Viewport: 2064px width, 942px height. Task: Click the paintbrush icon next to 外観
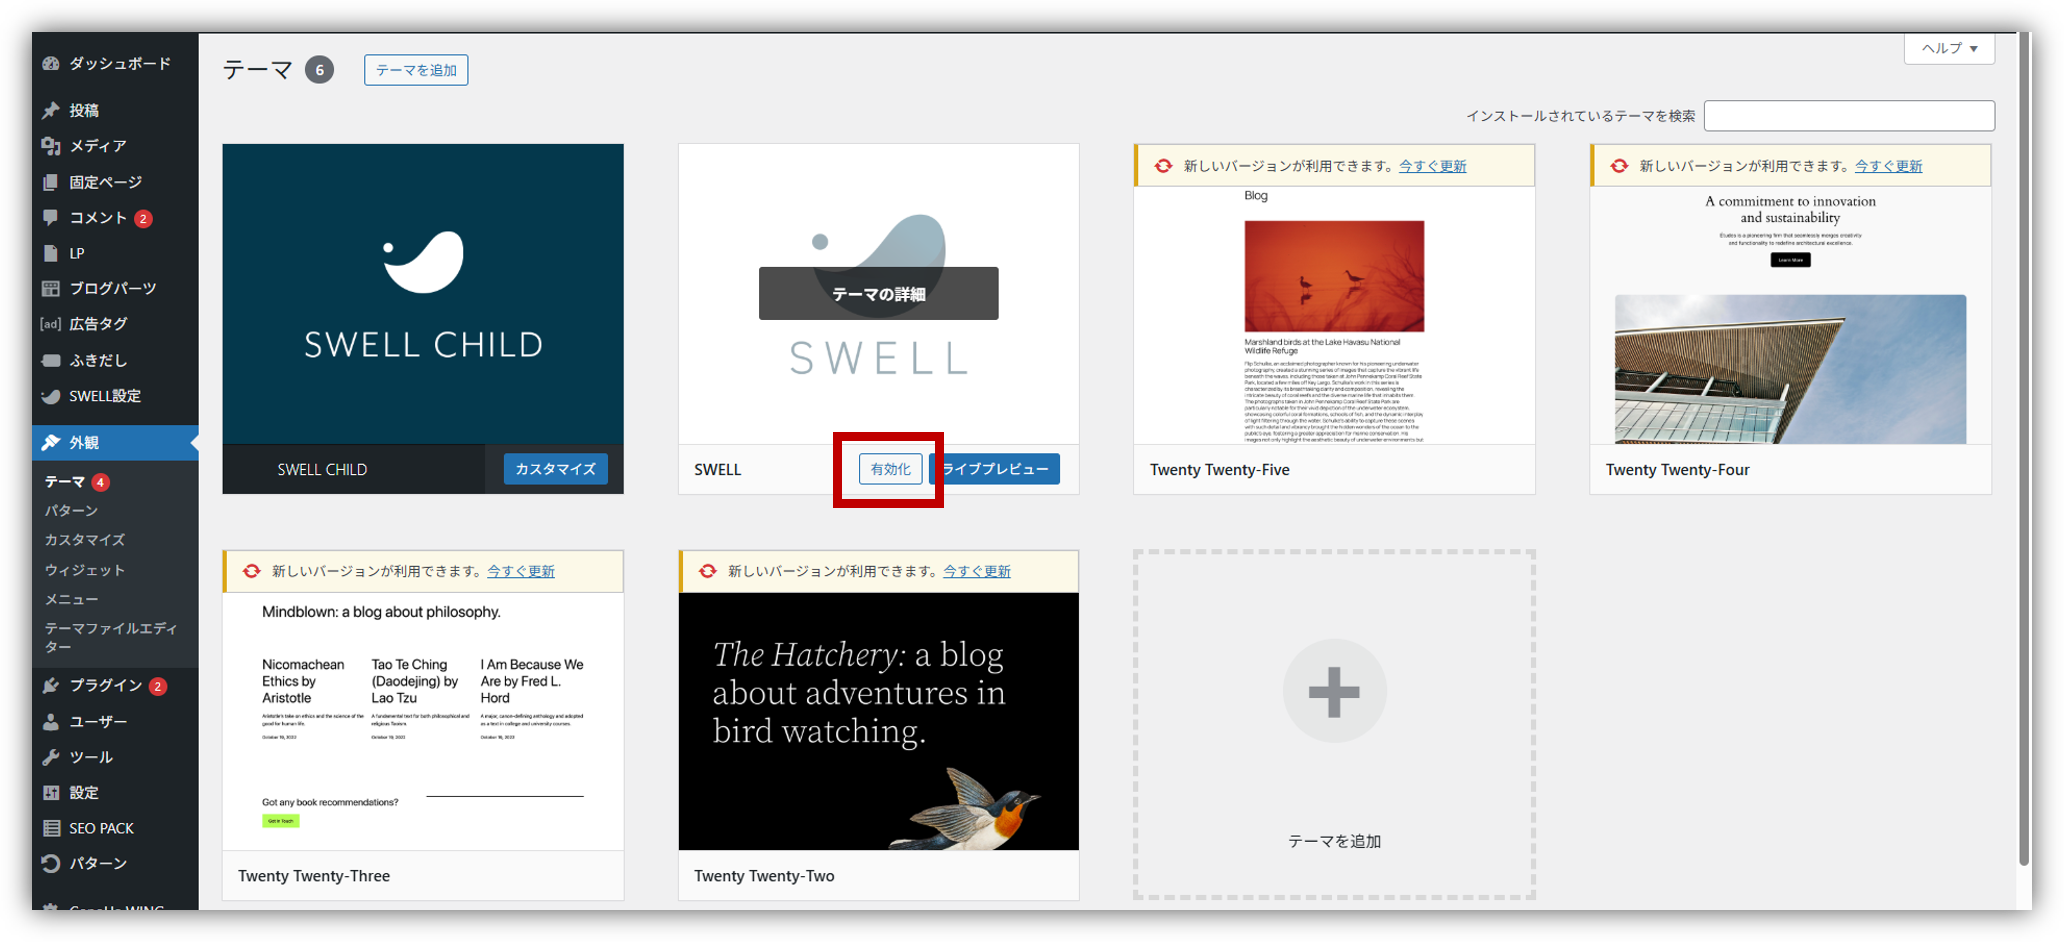51,442
